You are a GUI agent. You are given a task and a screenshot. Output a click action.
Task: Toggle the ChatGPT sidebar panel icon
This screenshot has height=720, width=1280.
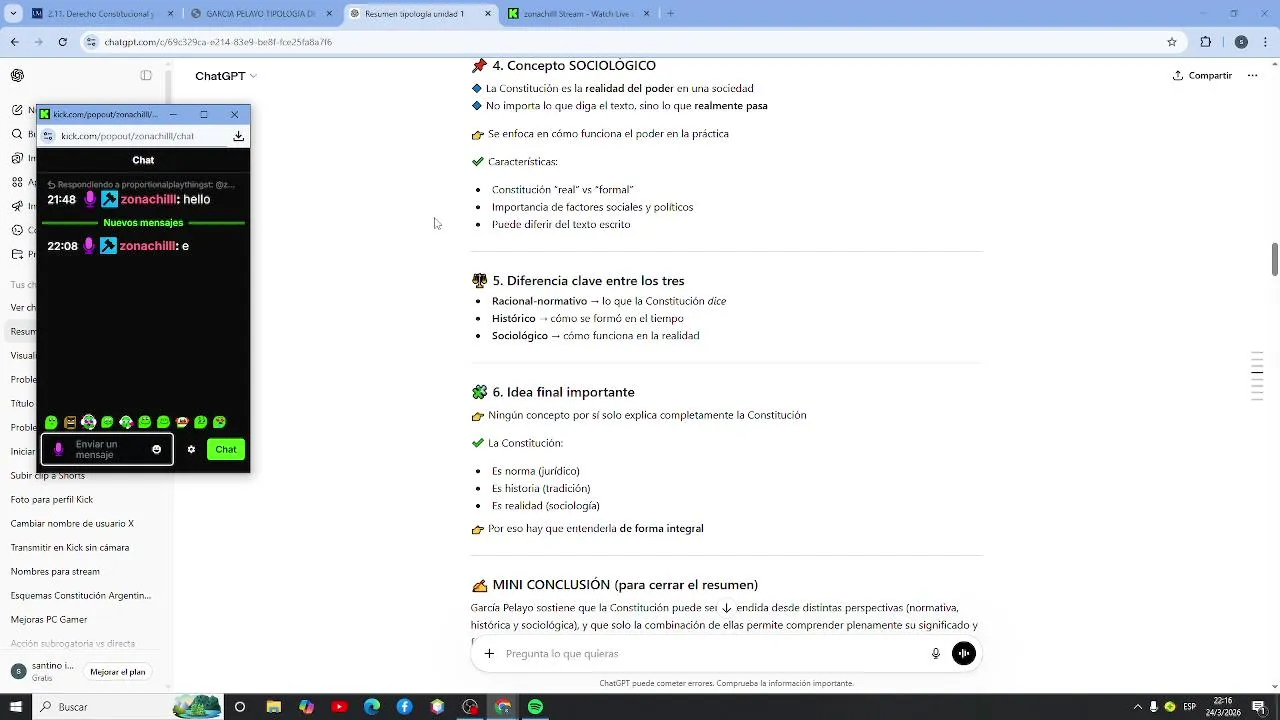(x=146, y=76)
